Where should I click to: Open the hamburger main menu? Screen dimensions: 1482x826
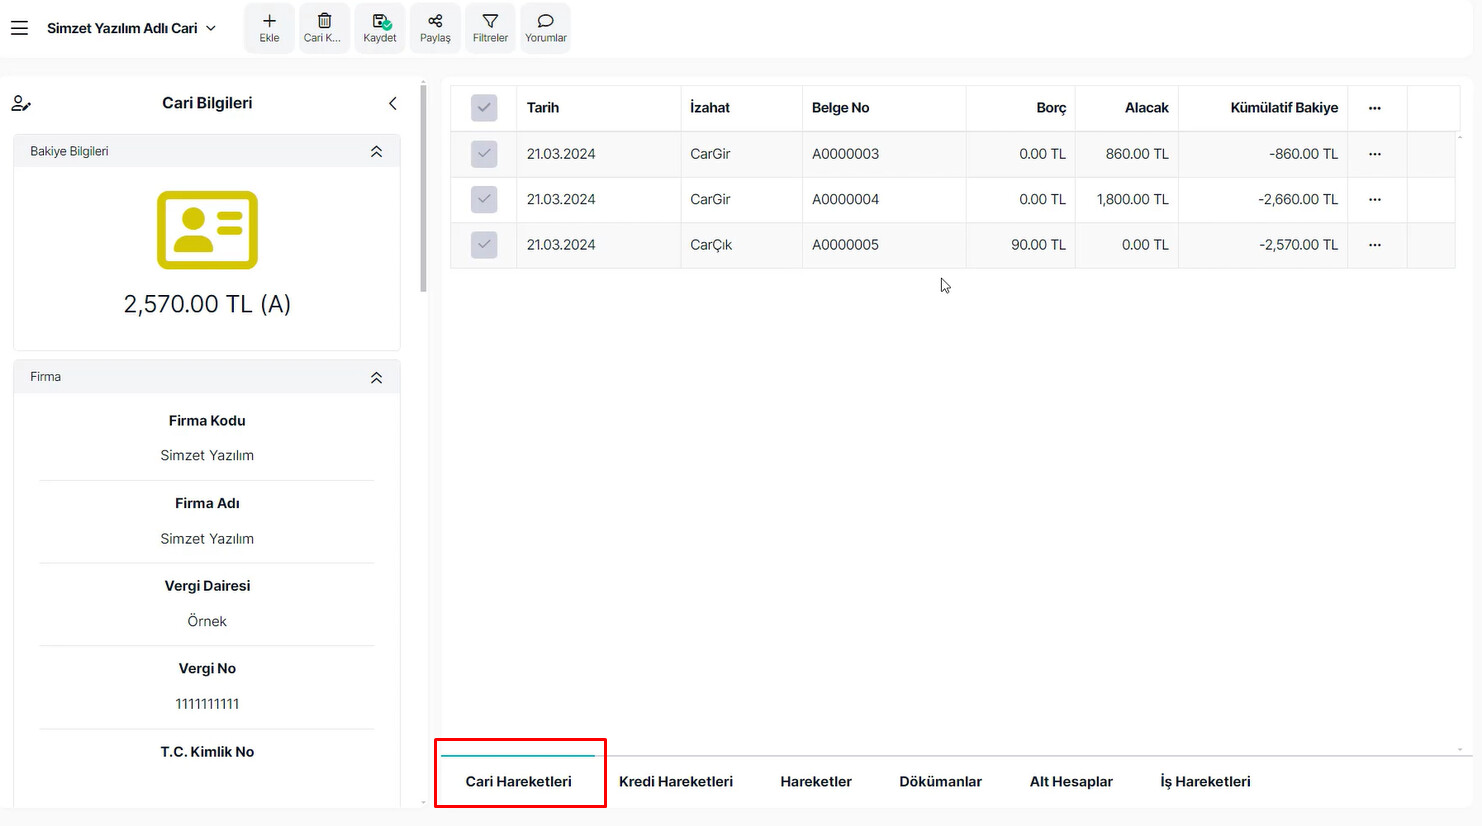(19, 28)
